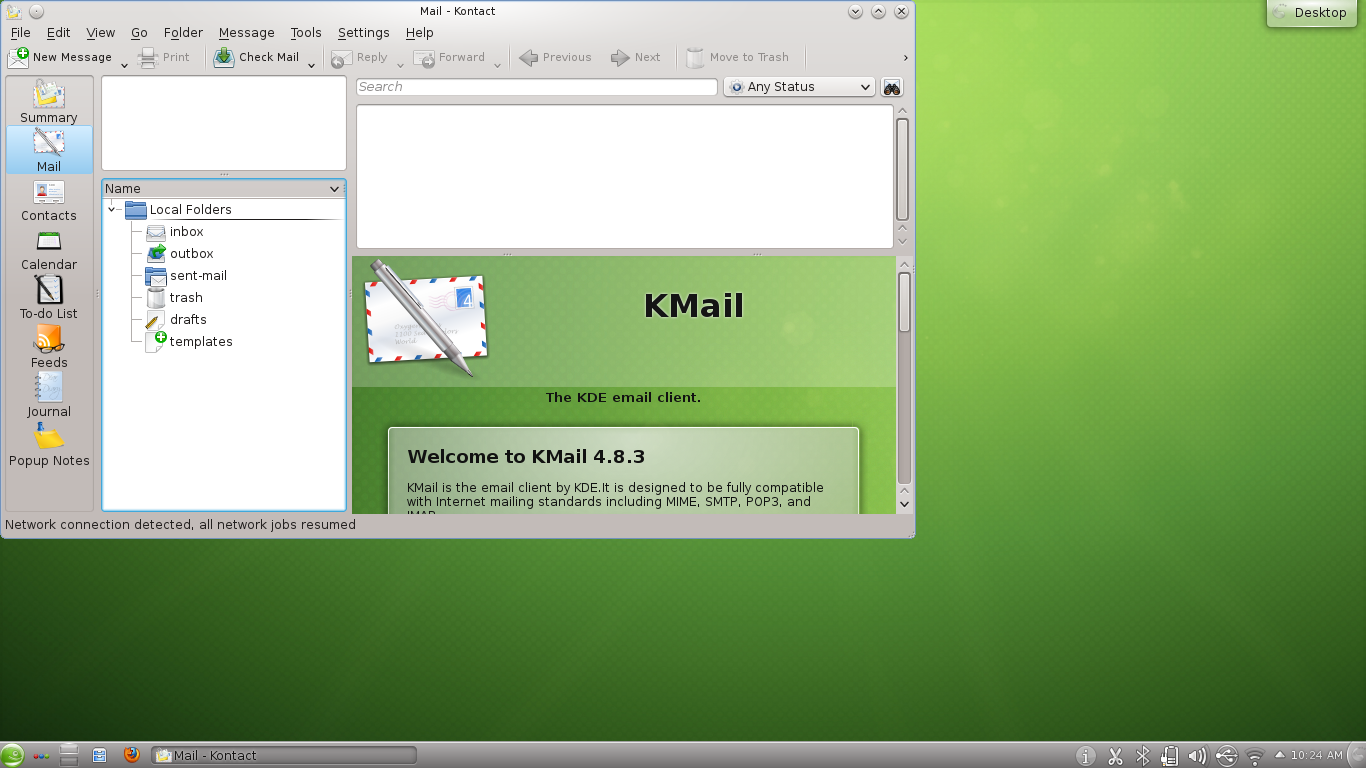The width and height of the screenshot is (1366, 768).
Task: Click the Bluetooth tray icon
Action: click(x=1143, y=756)
